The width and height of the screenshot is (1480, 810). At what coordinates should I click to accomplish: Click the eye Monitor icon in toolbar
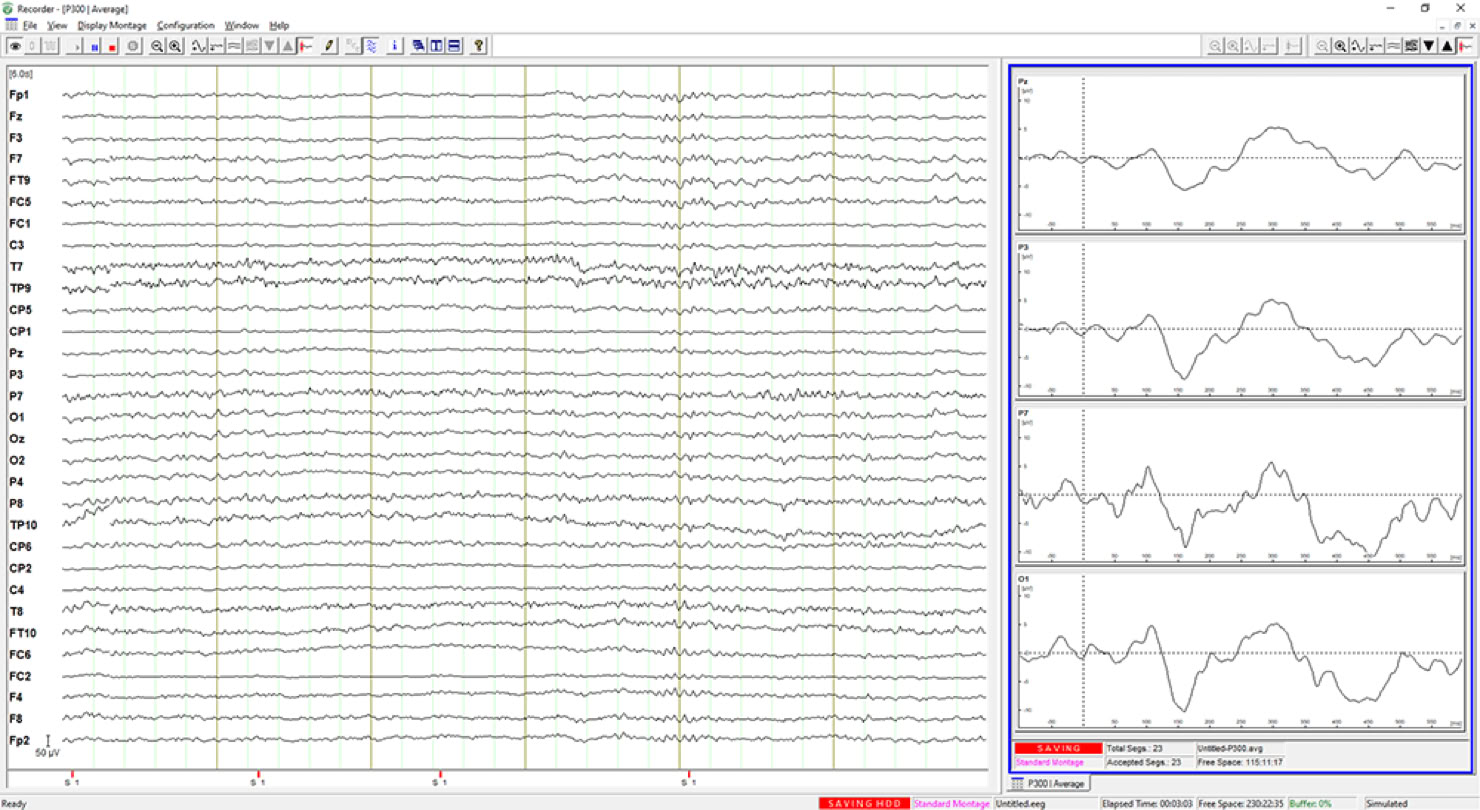click(15, 46)
